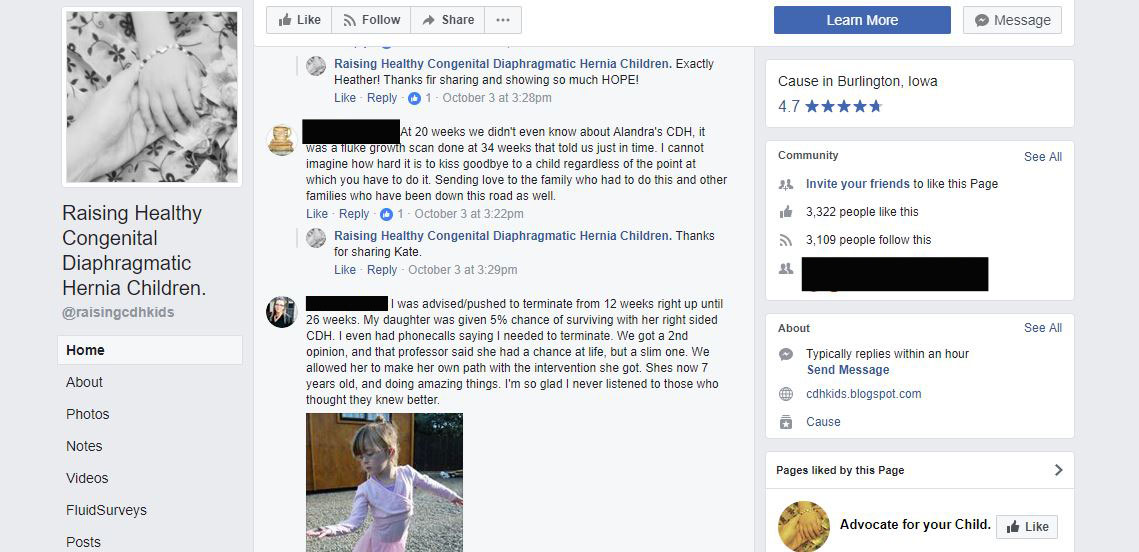This screenshot has width=1139, height=552.
Task: Open See All in Community section
Action: pyautogui.click(x=1042, y=156)
